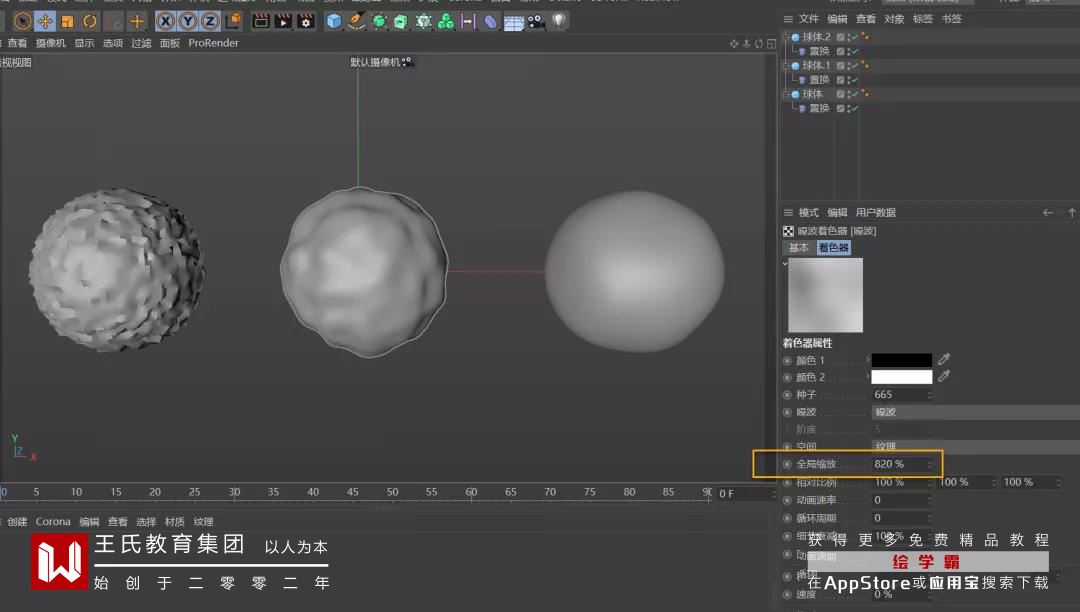1080x612 pixels.
Task: Open 颜色 1 black color swatch
Action: (x=902, y=360)
